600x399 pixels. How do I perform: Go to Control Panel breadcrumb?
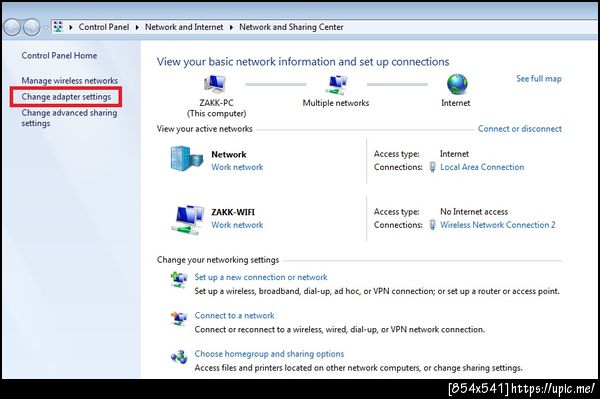click(x=104, y=27)
